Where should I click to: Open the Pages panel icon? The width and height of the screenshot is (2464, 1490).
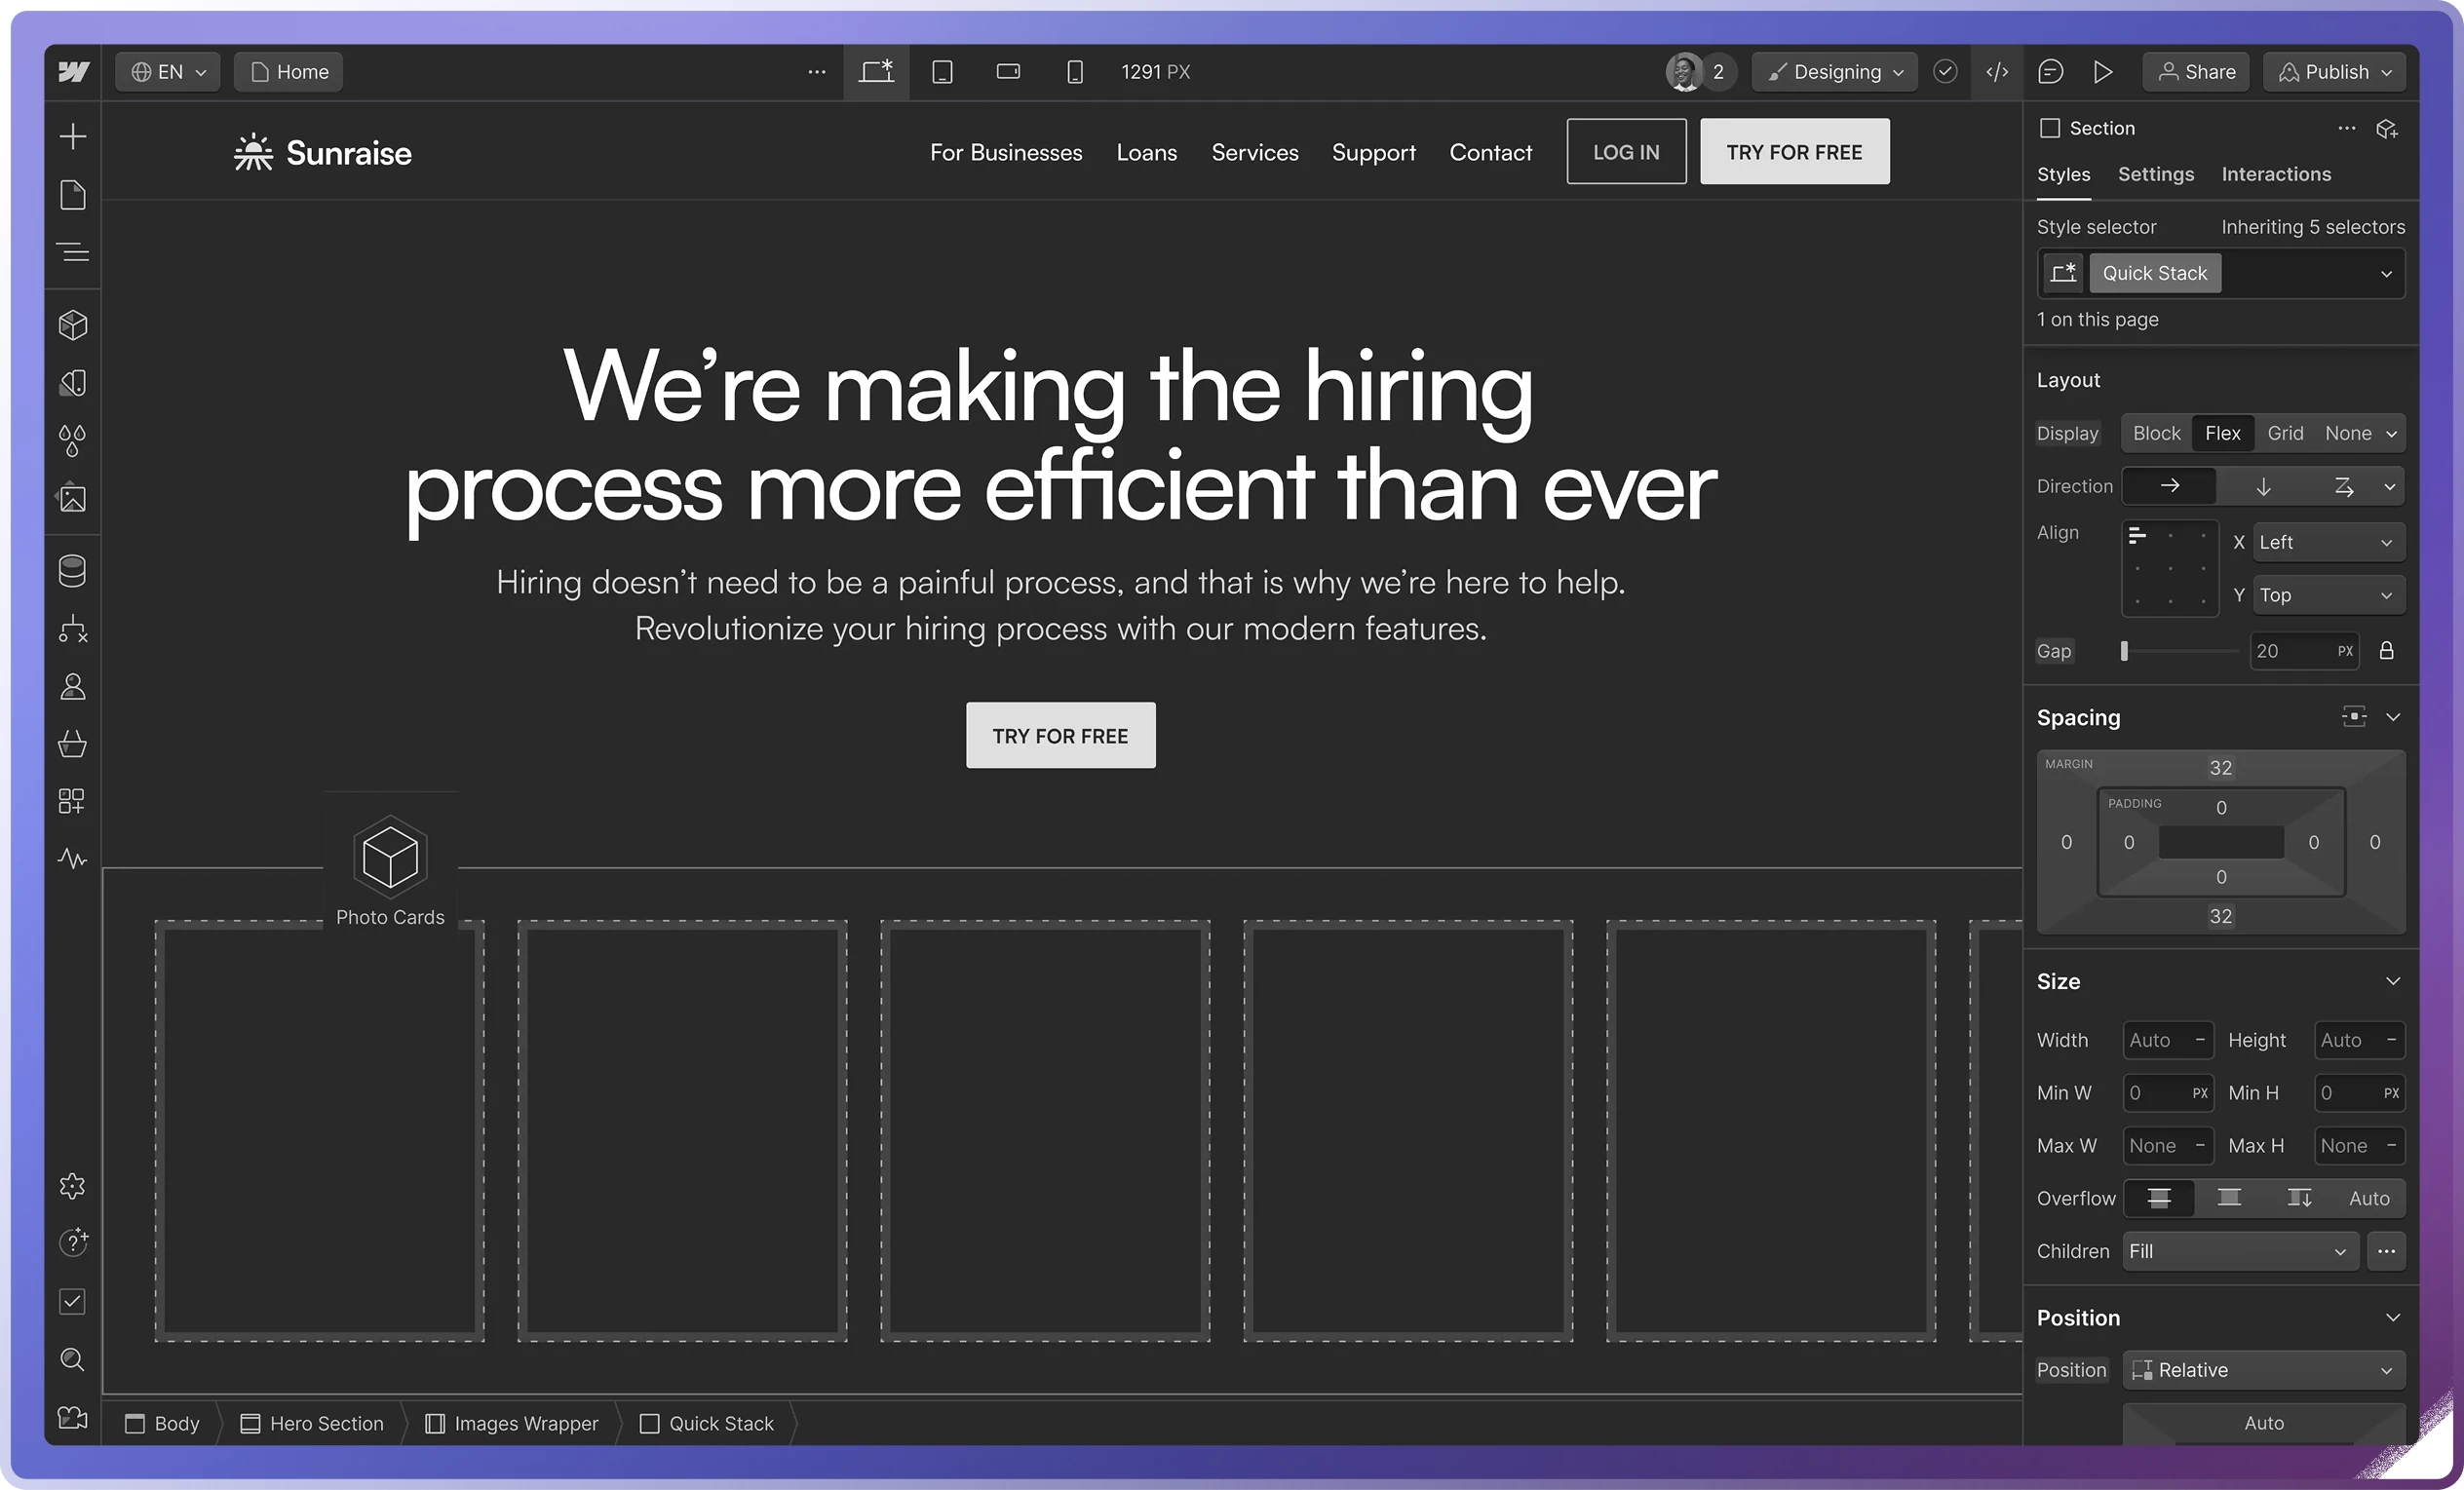(73, 195)
